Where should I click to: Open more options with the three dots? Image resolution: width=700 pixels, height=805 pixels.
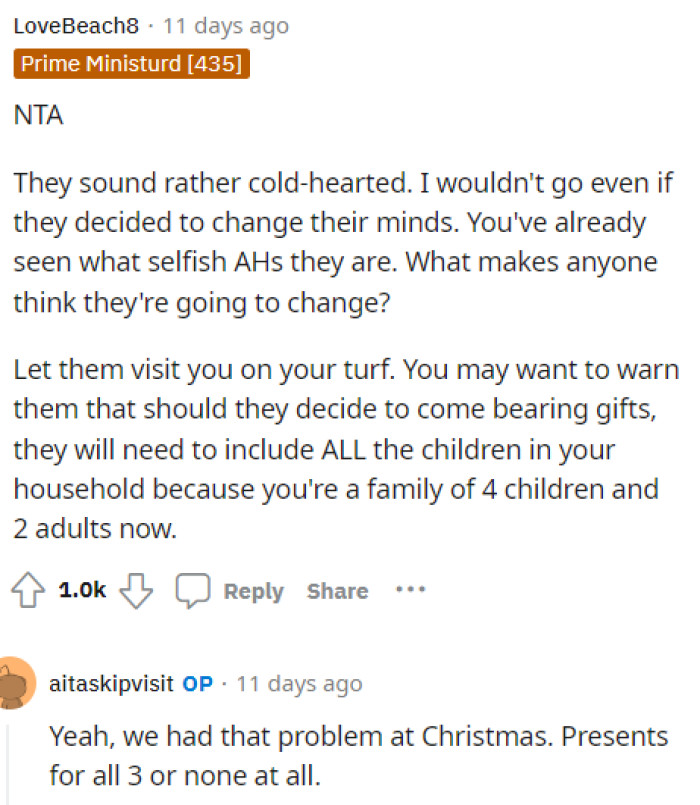coord(410,590)
